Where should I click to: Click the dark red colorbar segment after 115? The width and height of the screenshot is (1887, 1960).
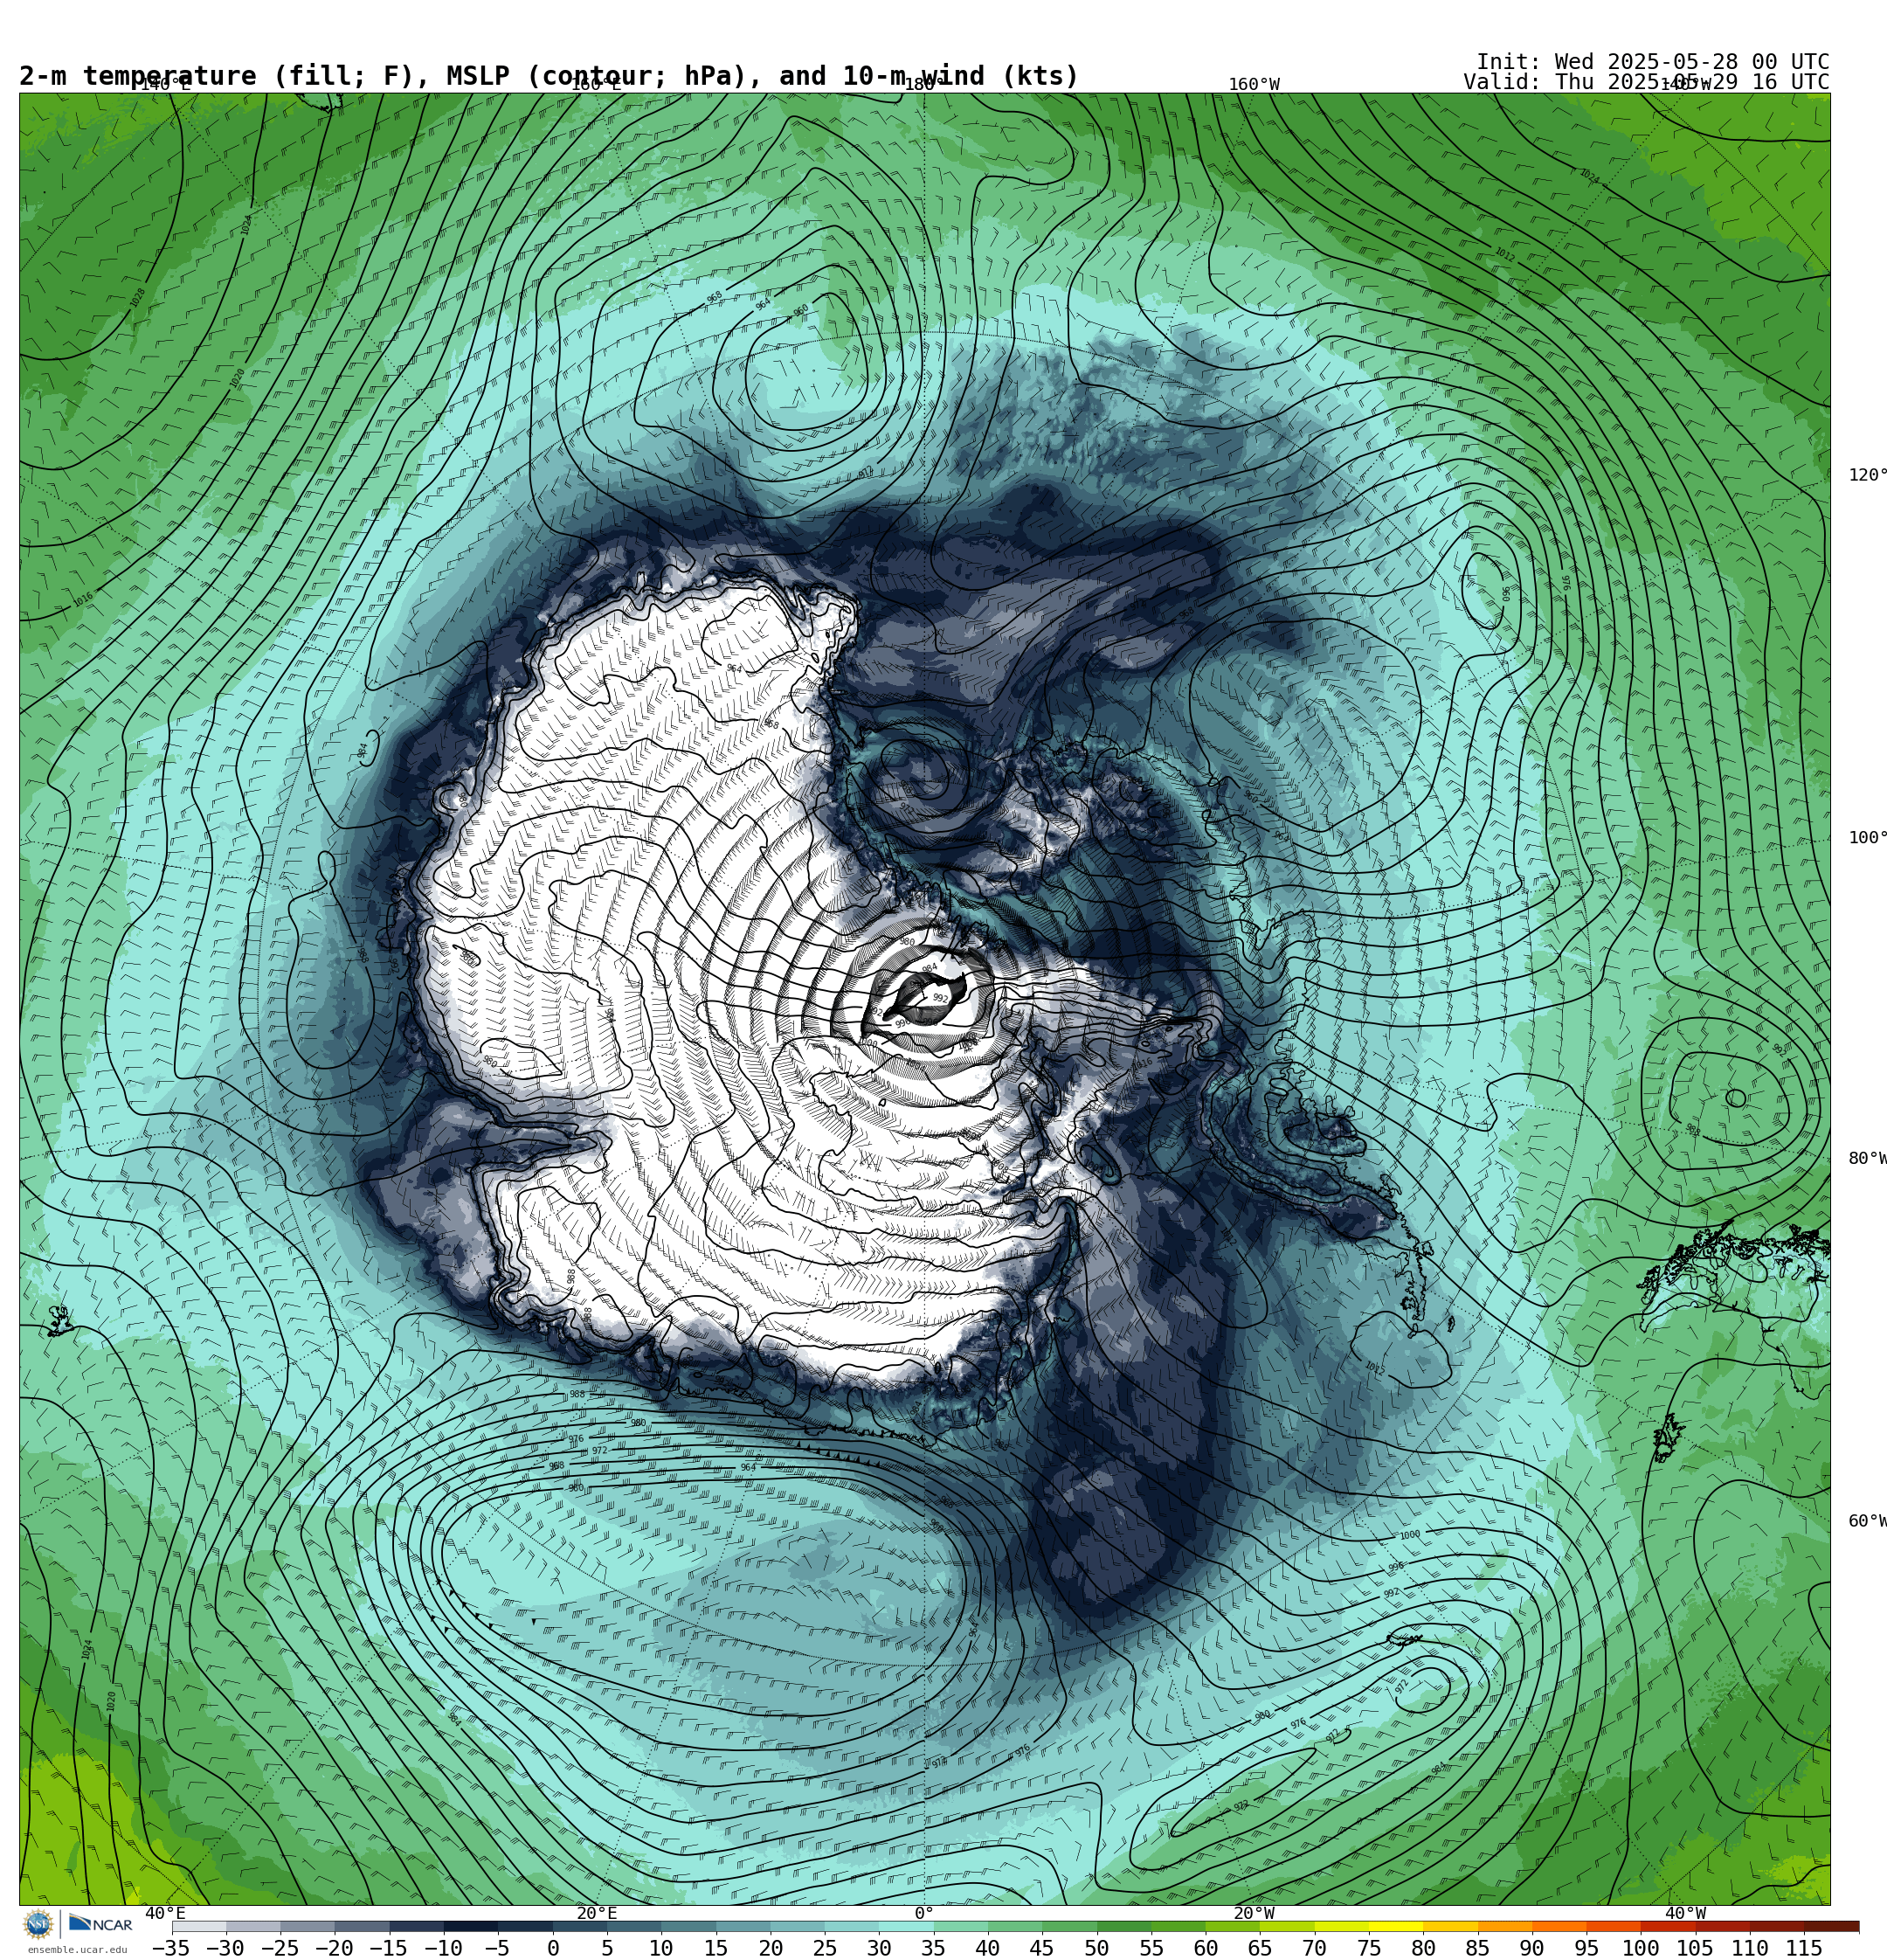[1831, 1926]
